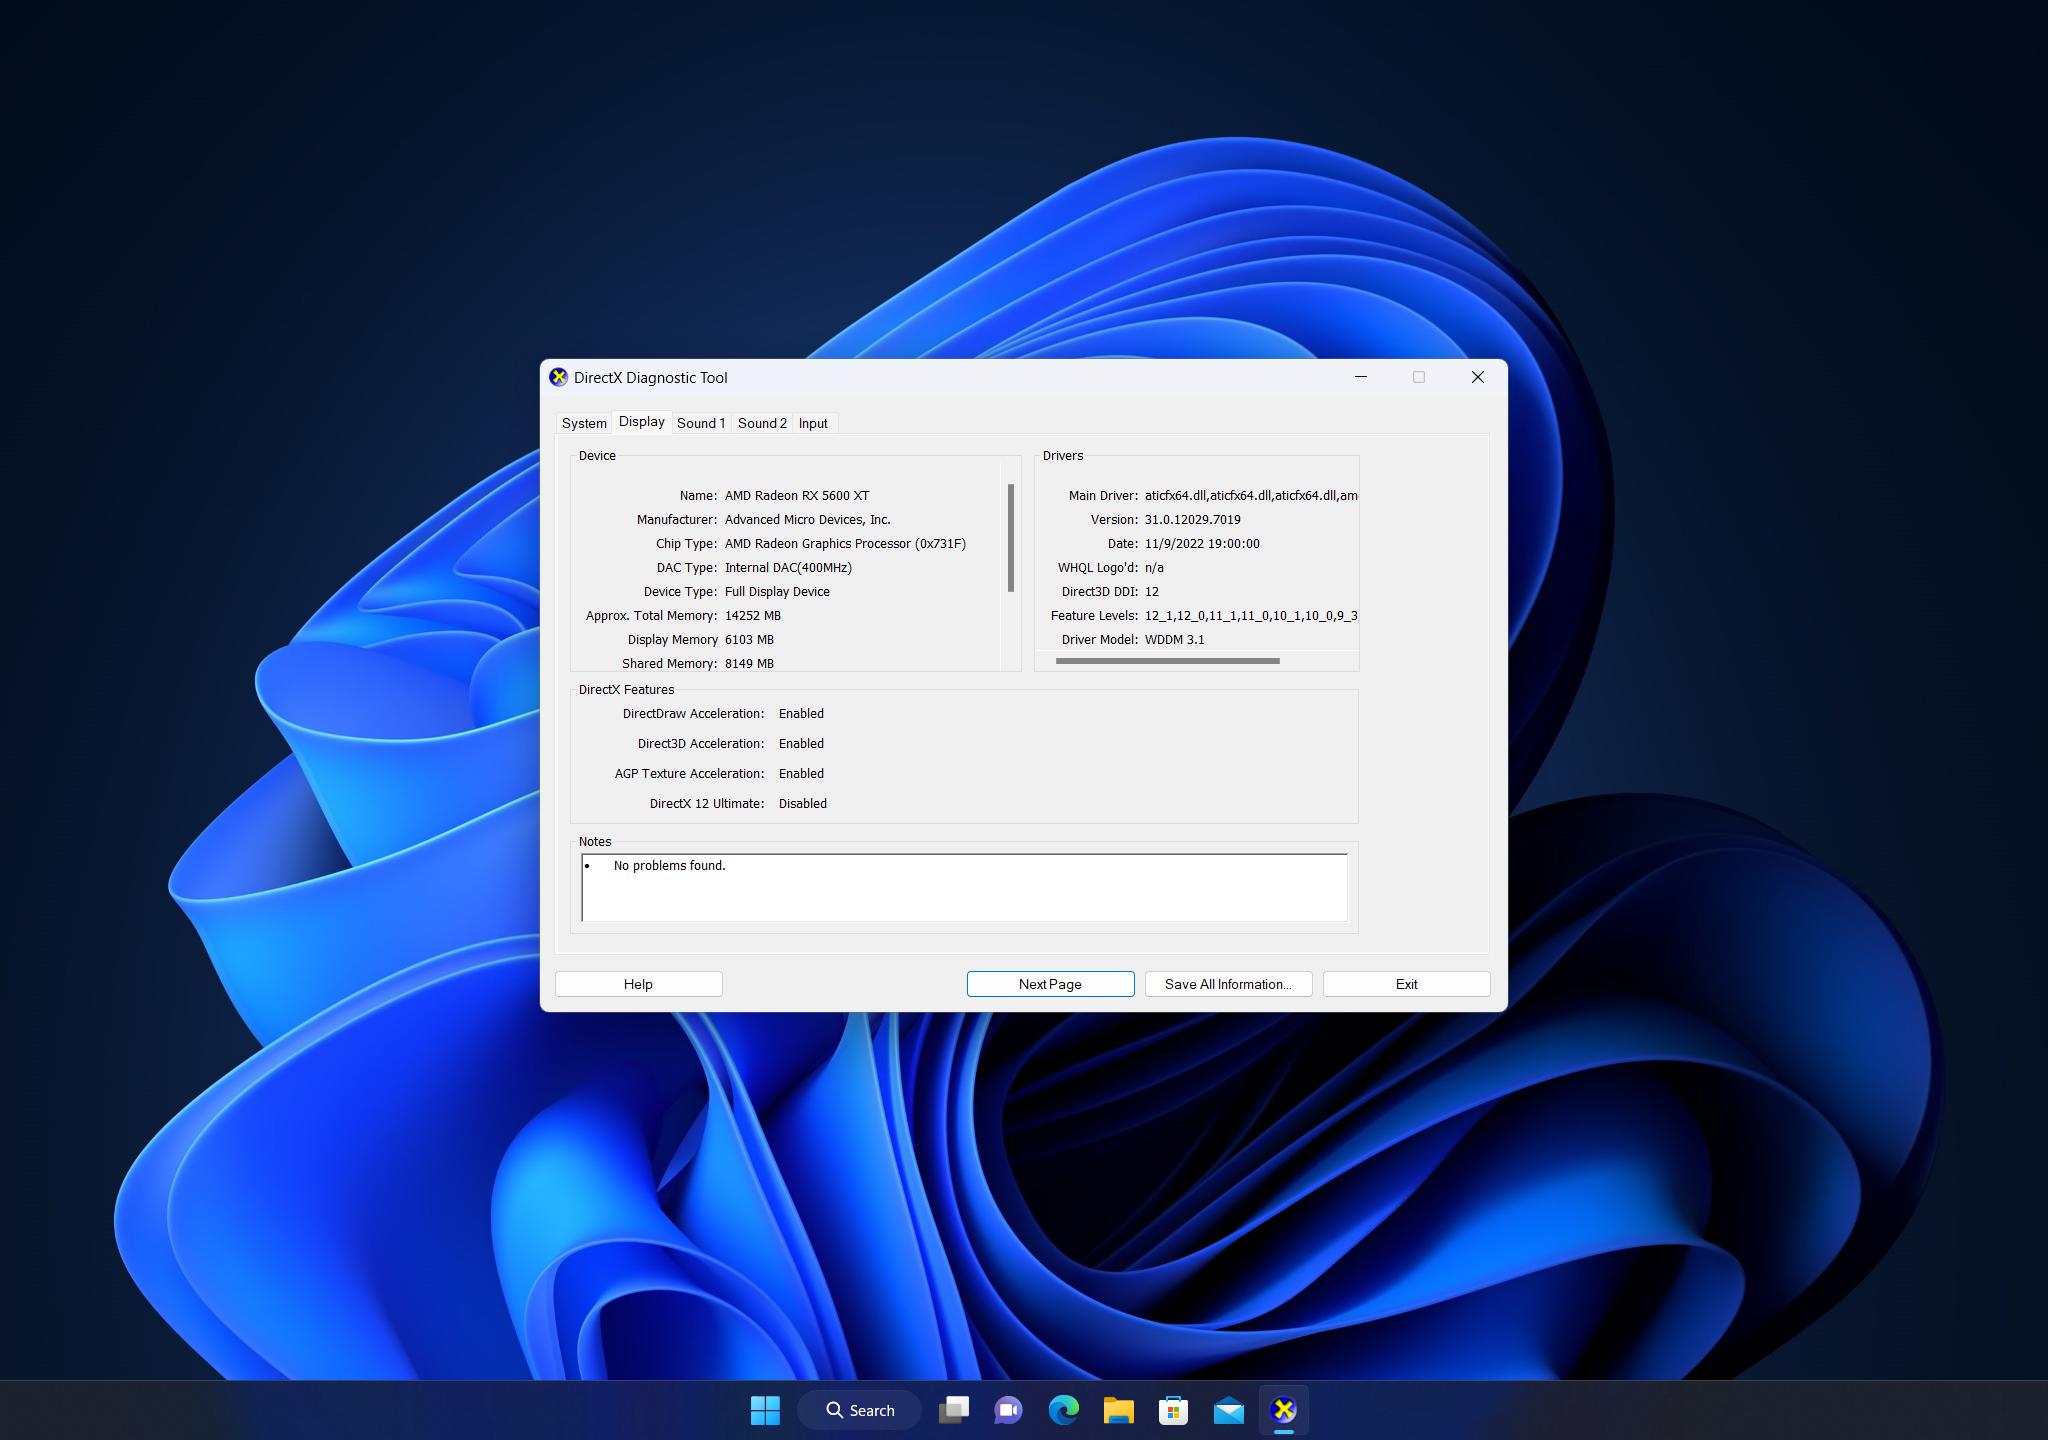Click the DirectX Diagnostic Tool taskbar icon

click(1283, 1409)
